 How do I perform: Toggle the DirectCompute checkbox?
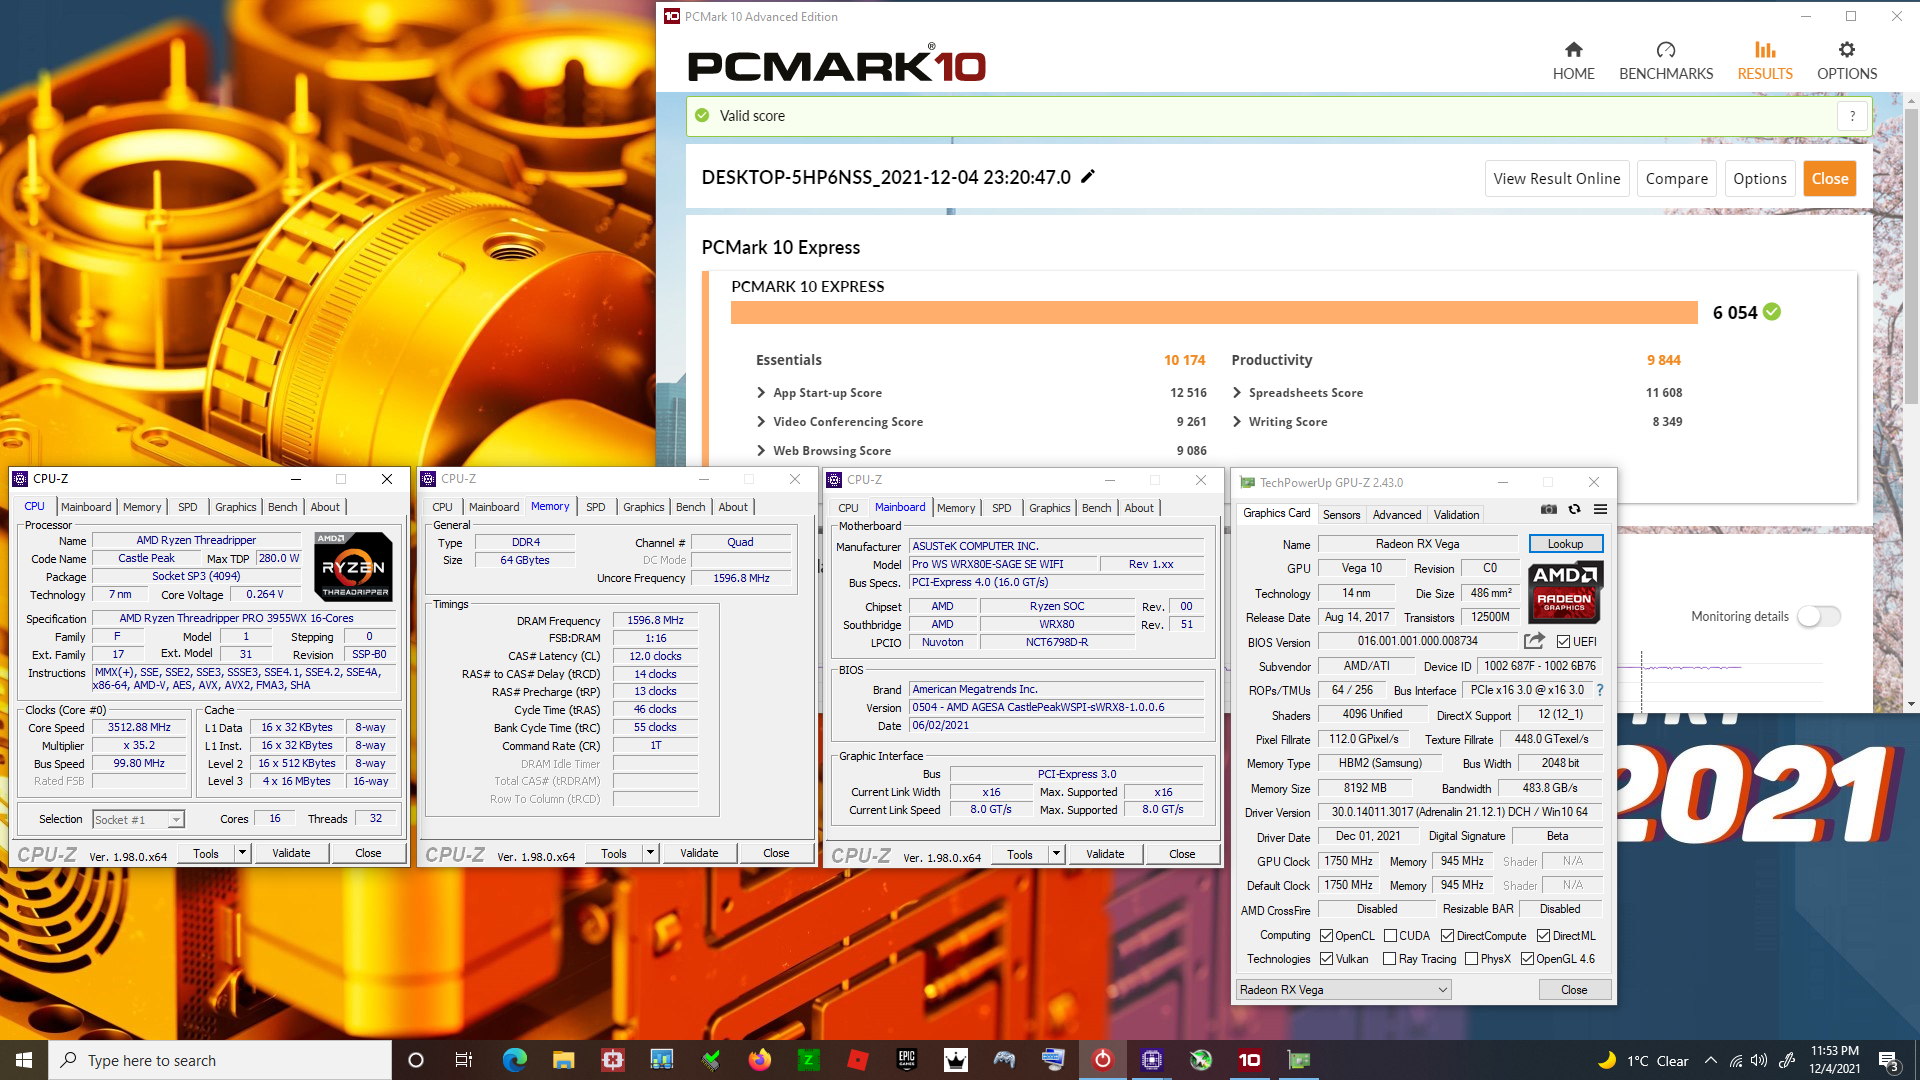click(1447, 936)
